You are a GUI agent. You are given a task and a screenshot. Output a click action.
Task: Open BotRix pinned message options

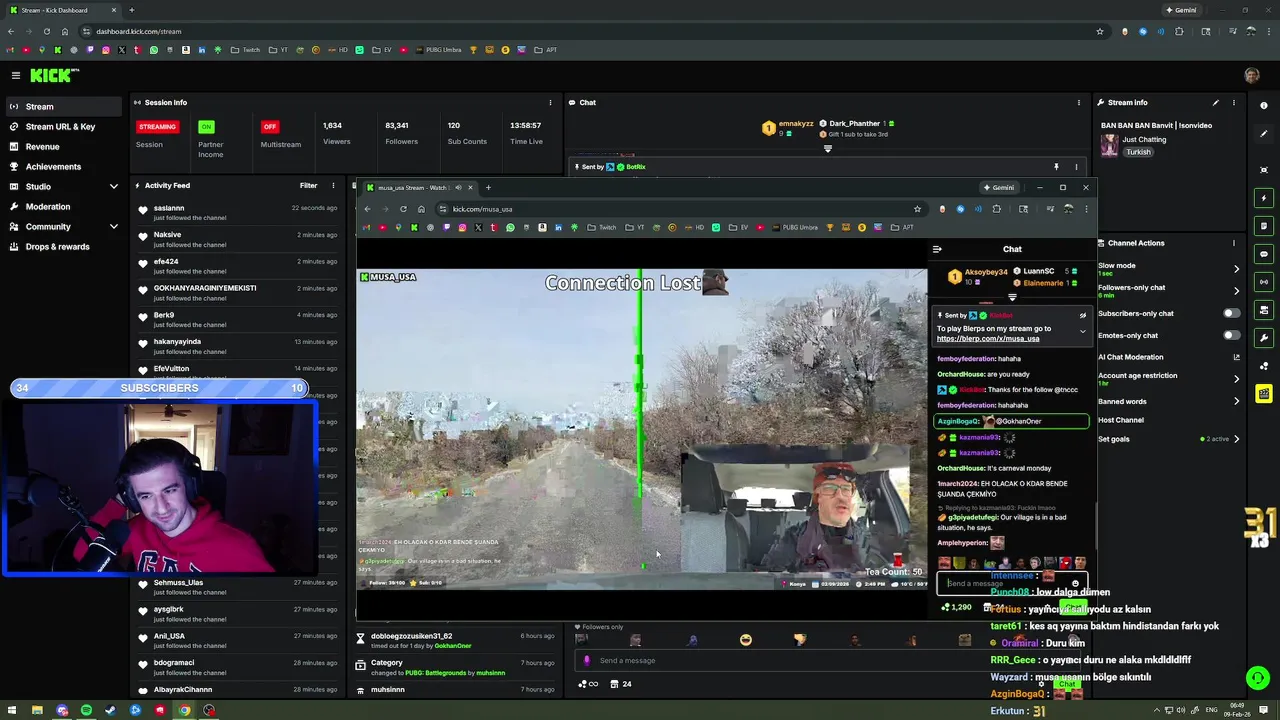click(x=1076, y=167)
